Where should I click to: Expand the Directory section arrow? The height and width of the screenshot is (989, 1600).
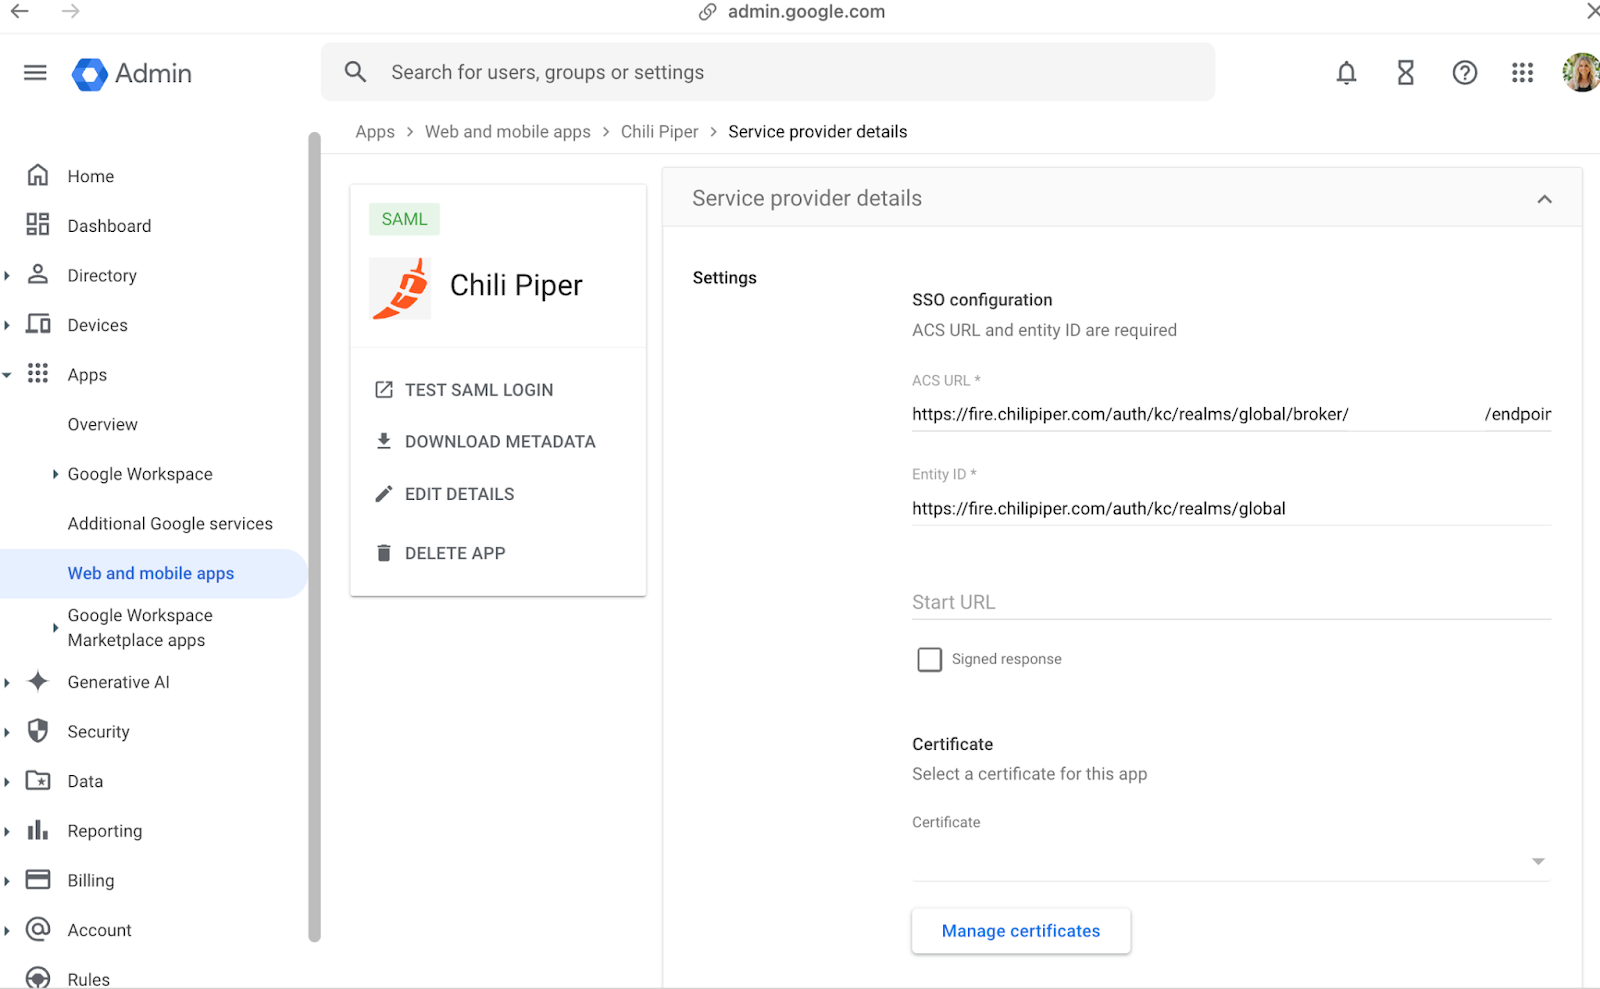tap(7, 276)
